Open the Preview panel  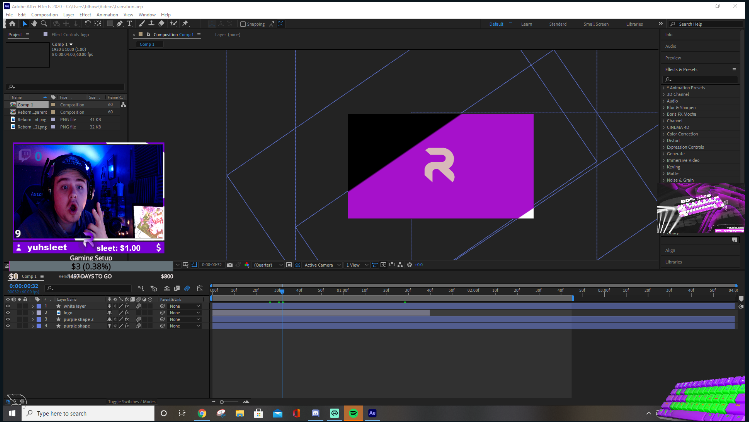pyautogui.click(x=673, y=58)
